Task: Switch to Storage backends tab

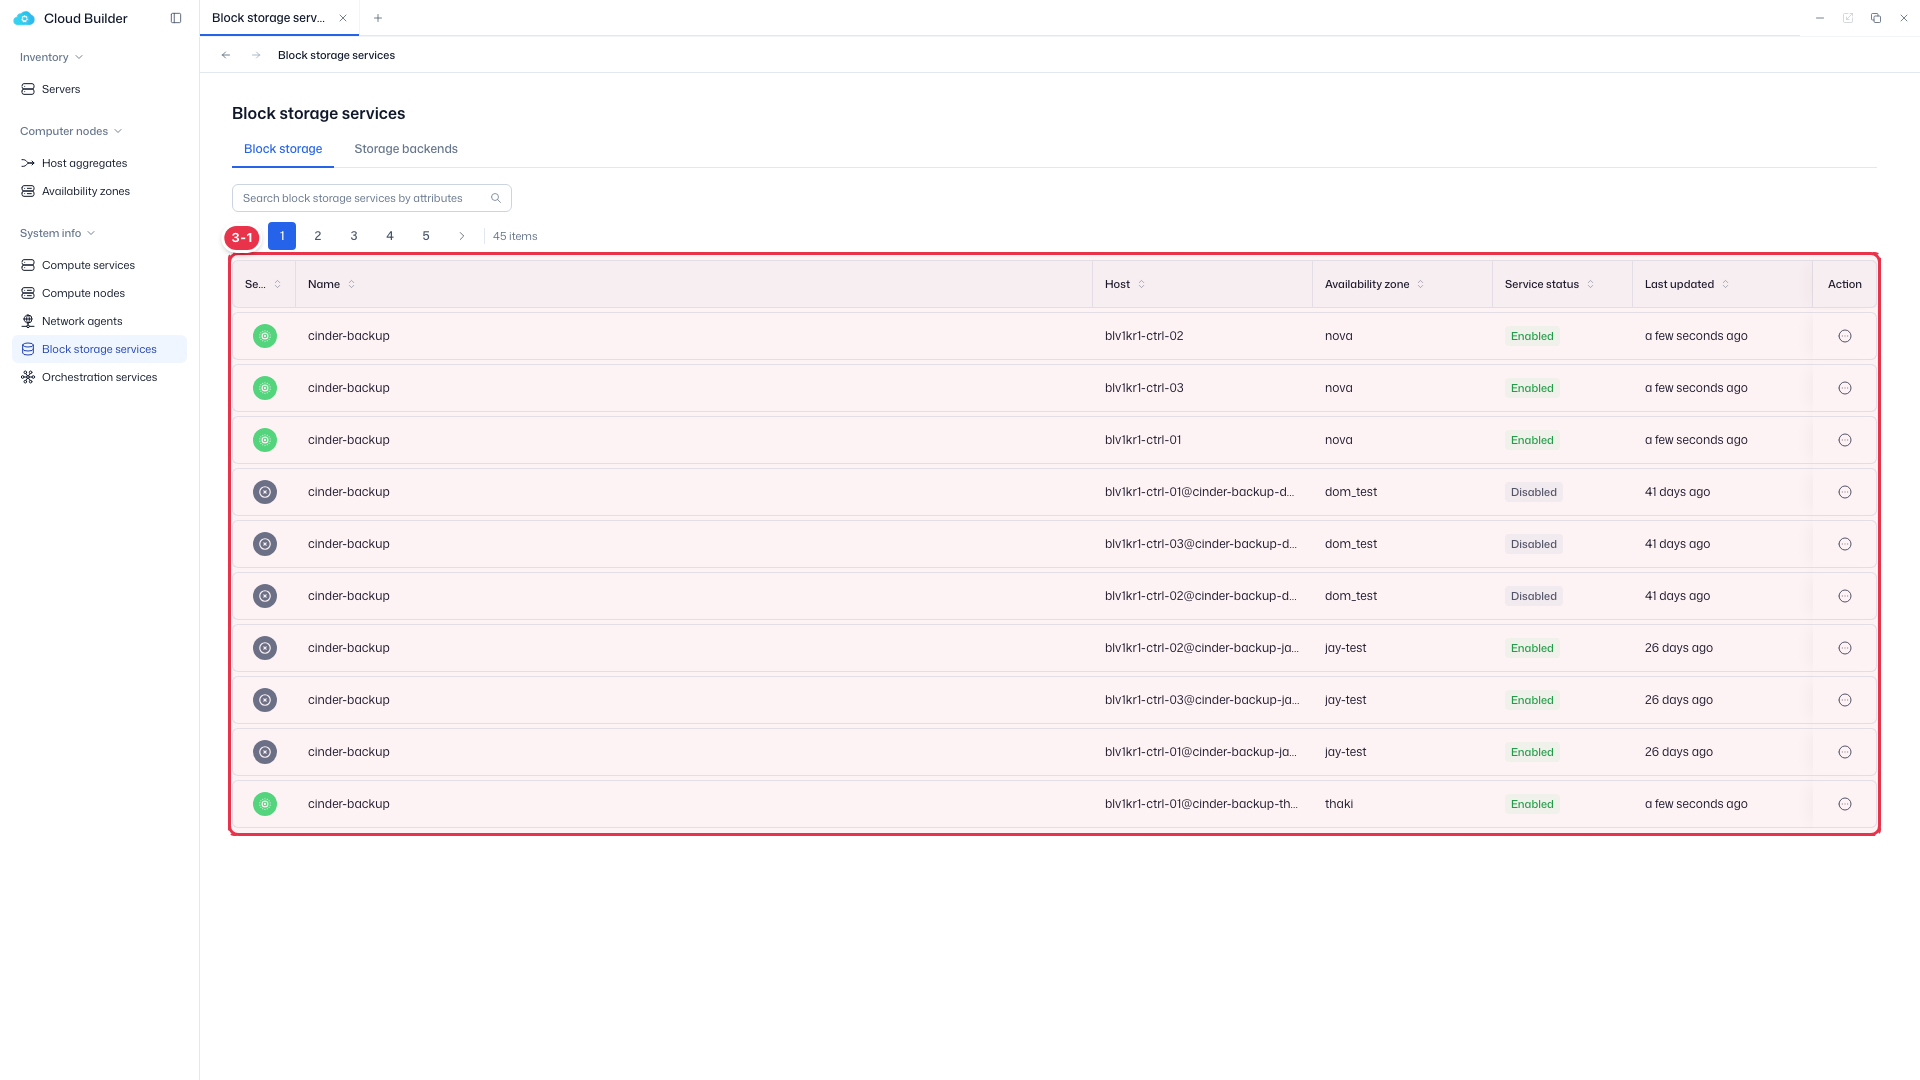Action: [x=406, y=149]
